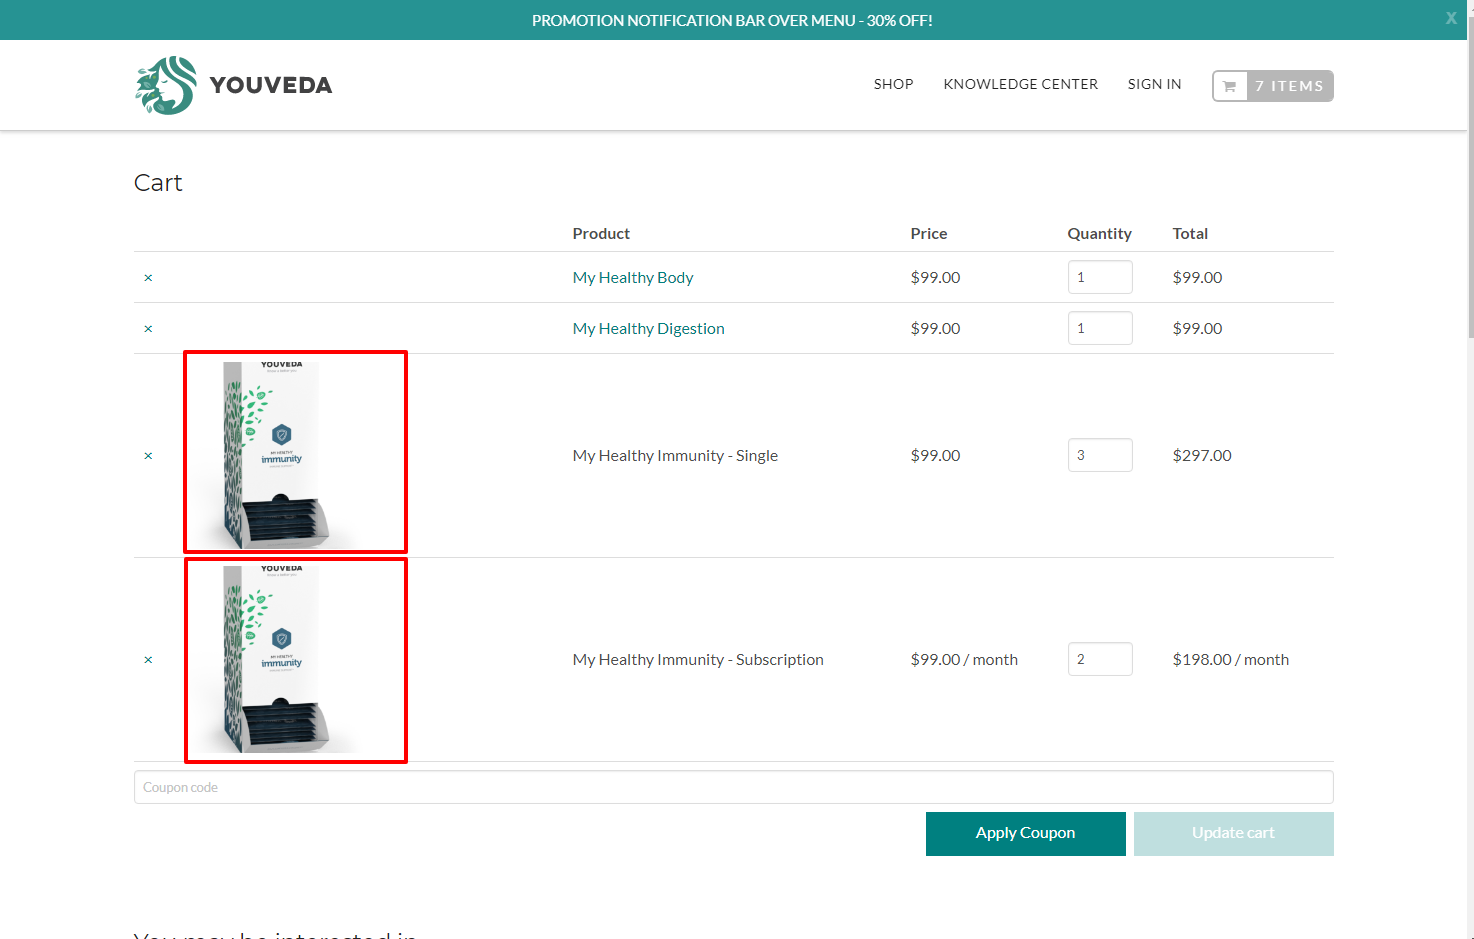The width and height of the screenshot is (1474, 939).
Task: Remove My Healthy Body from cart
Action: pos(148,278)
